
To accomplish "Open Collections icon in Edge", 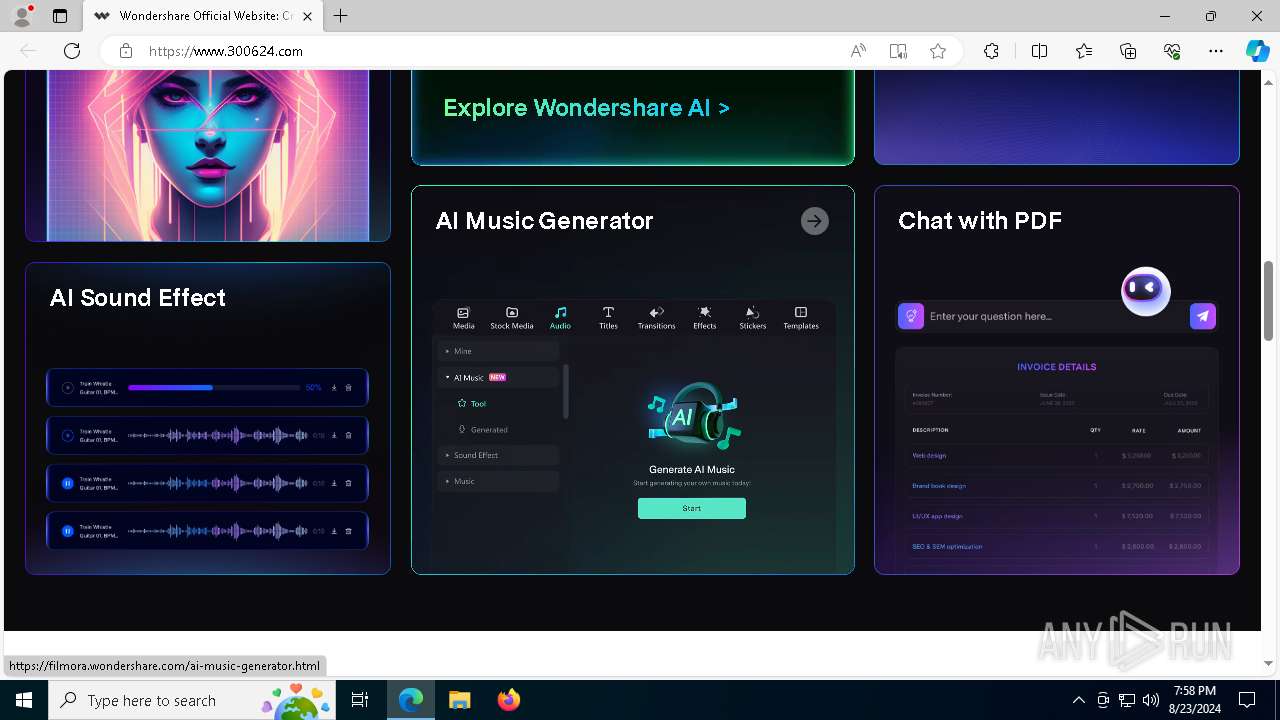I will pyautogui.click(x=1128, y=51).
